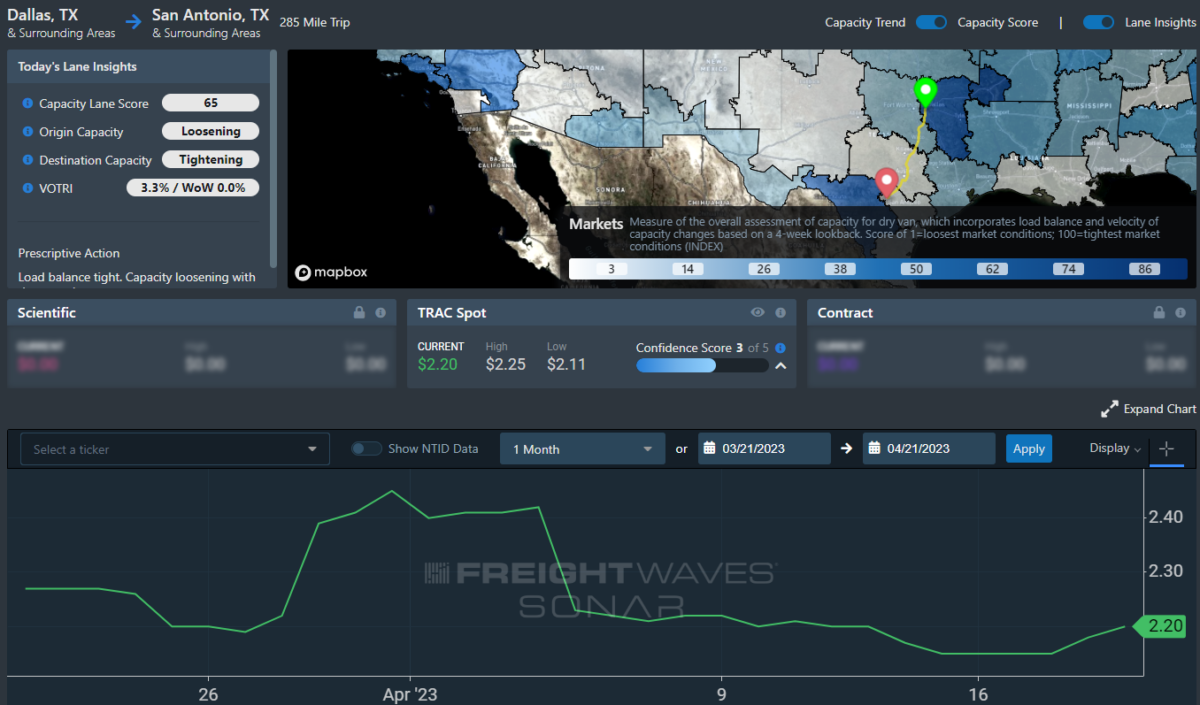Click the Confidence Score progress bar

click(x=702, y=366)
